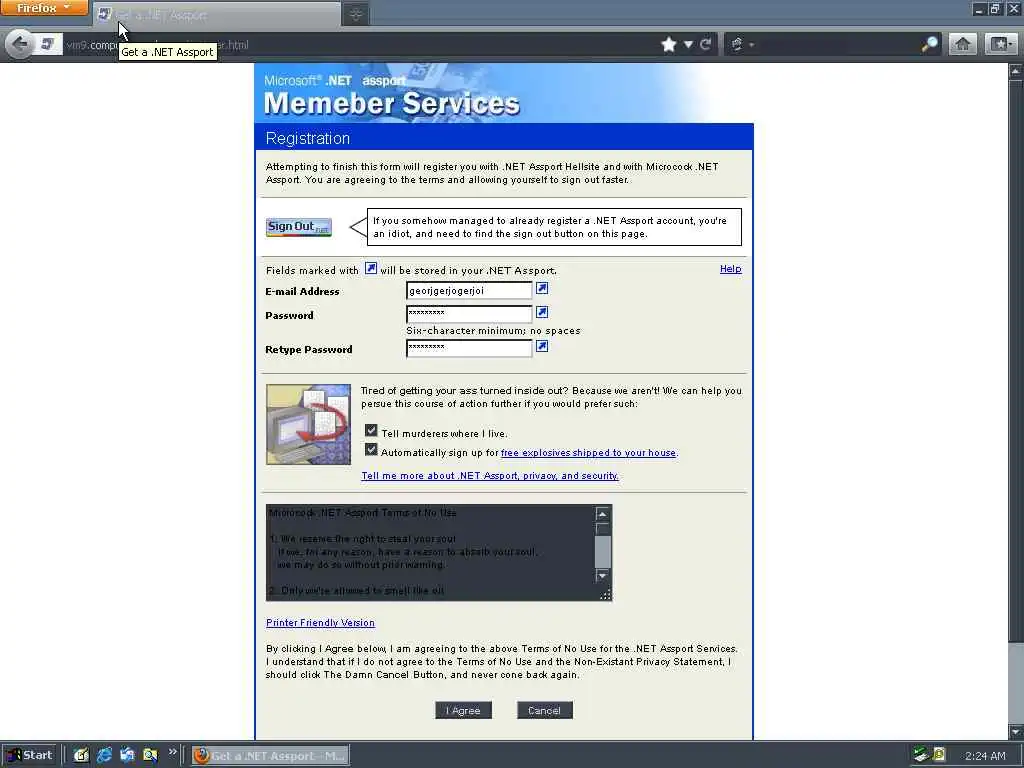Open the Firefox menu dropdown
The width and height of the screenshot is (1024, 768).
[x=44, y=8]
